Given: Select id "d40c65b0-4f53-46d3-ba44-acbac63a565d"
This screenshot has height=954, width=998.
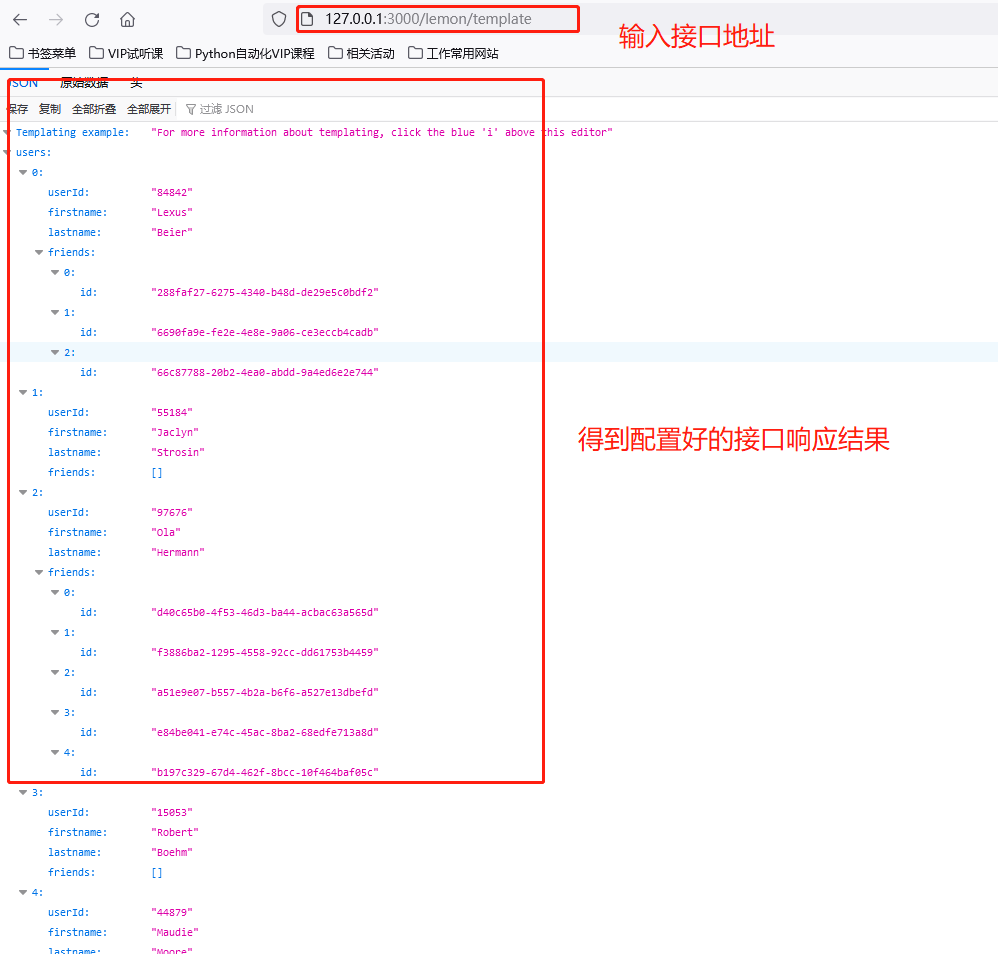Looking at the screenshot, I should [265, 613].
